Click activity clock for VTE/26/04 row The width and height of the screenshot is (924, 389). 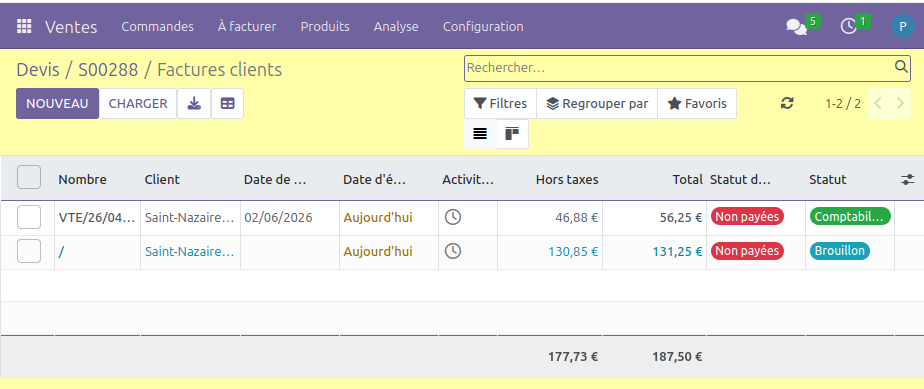453,217
